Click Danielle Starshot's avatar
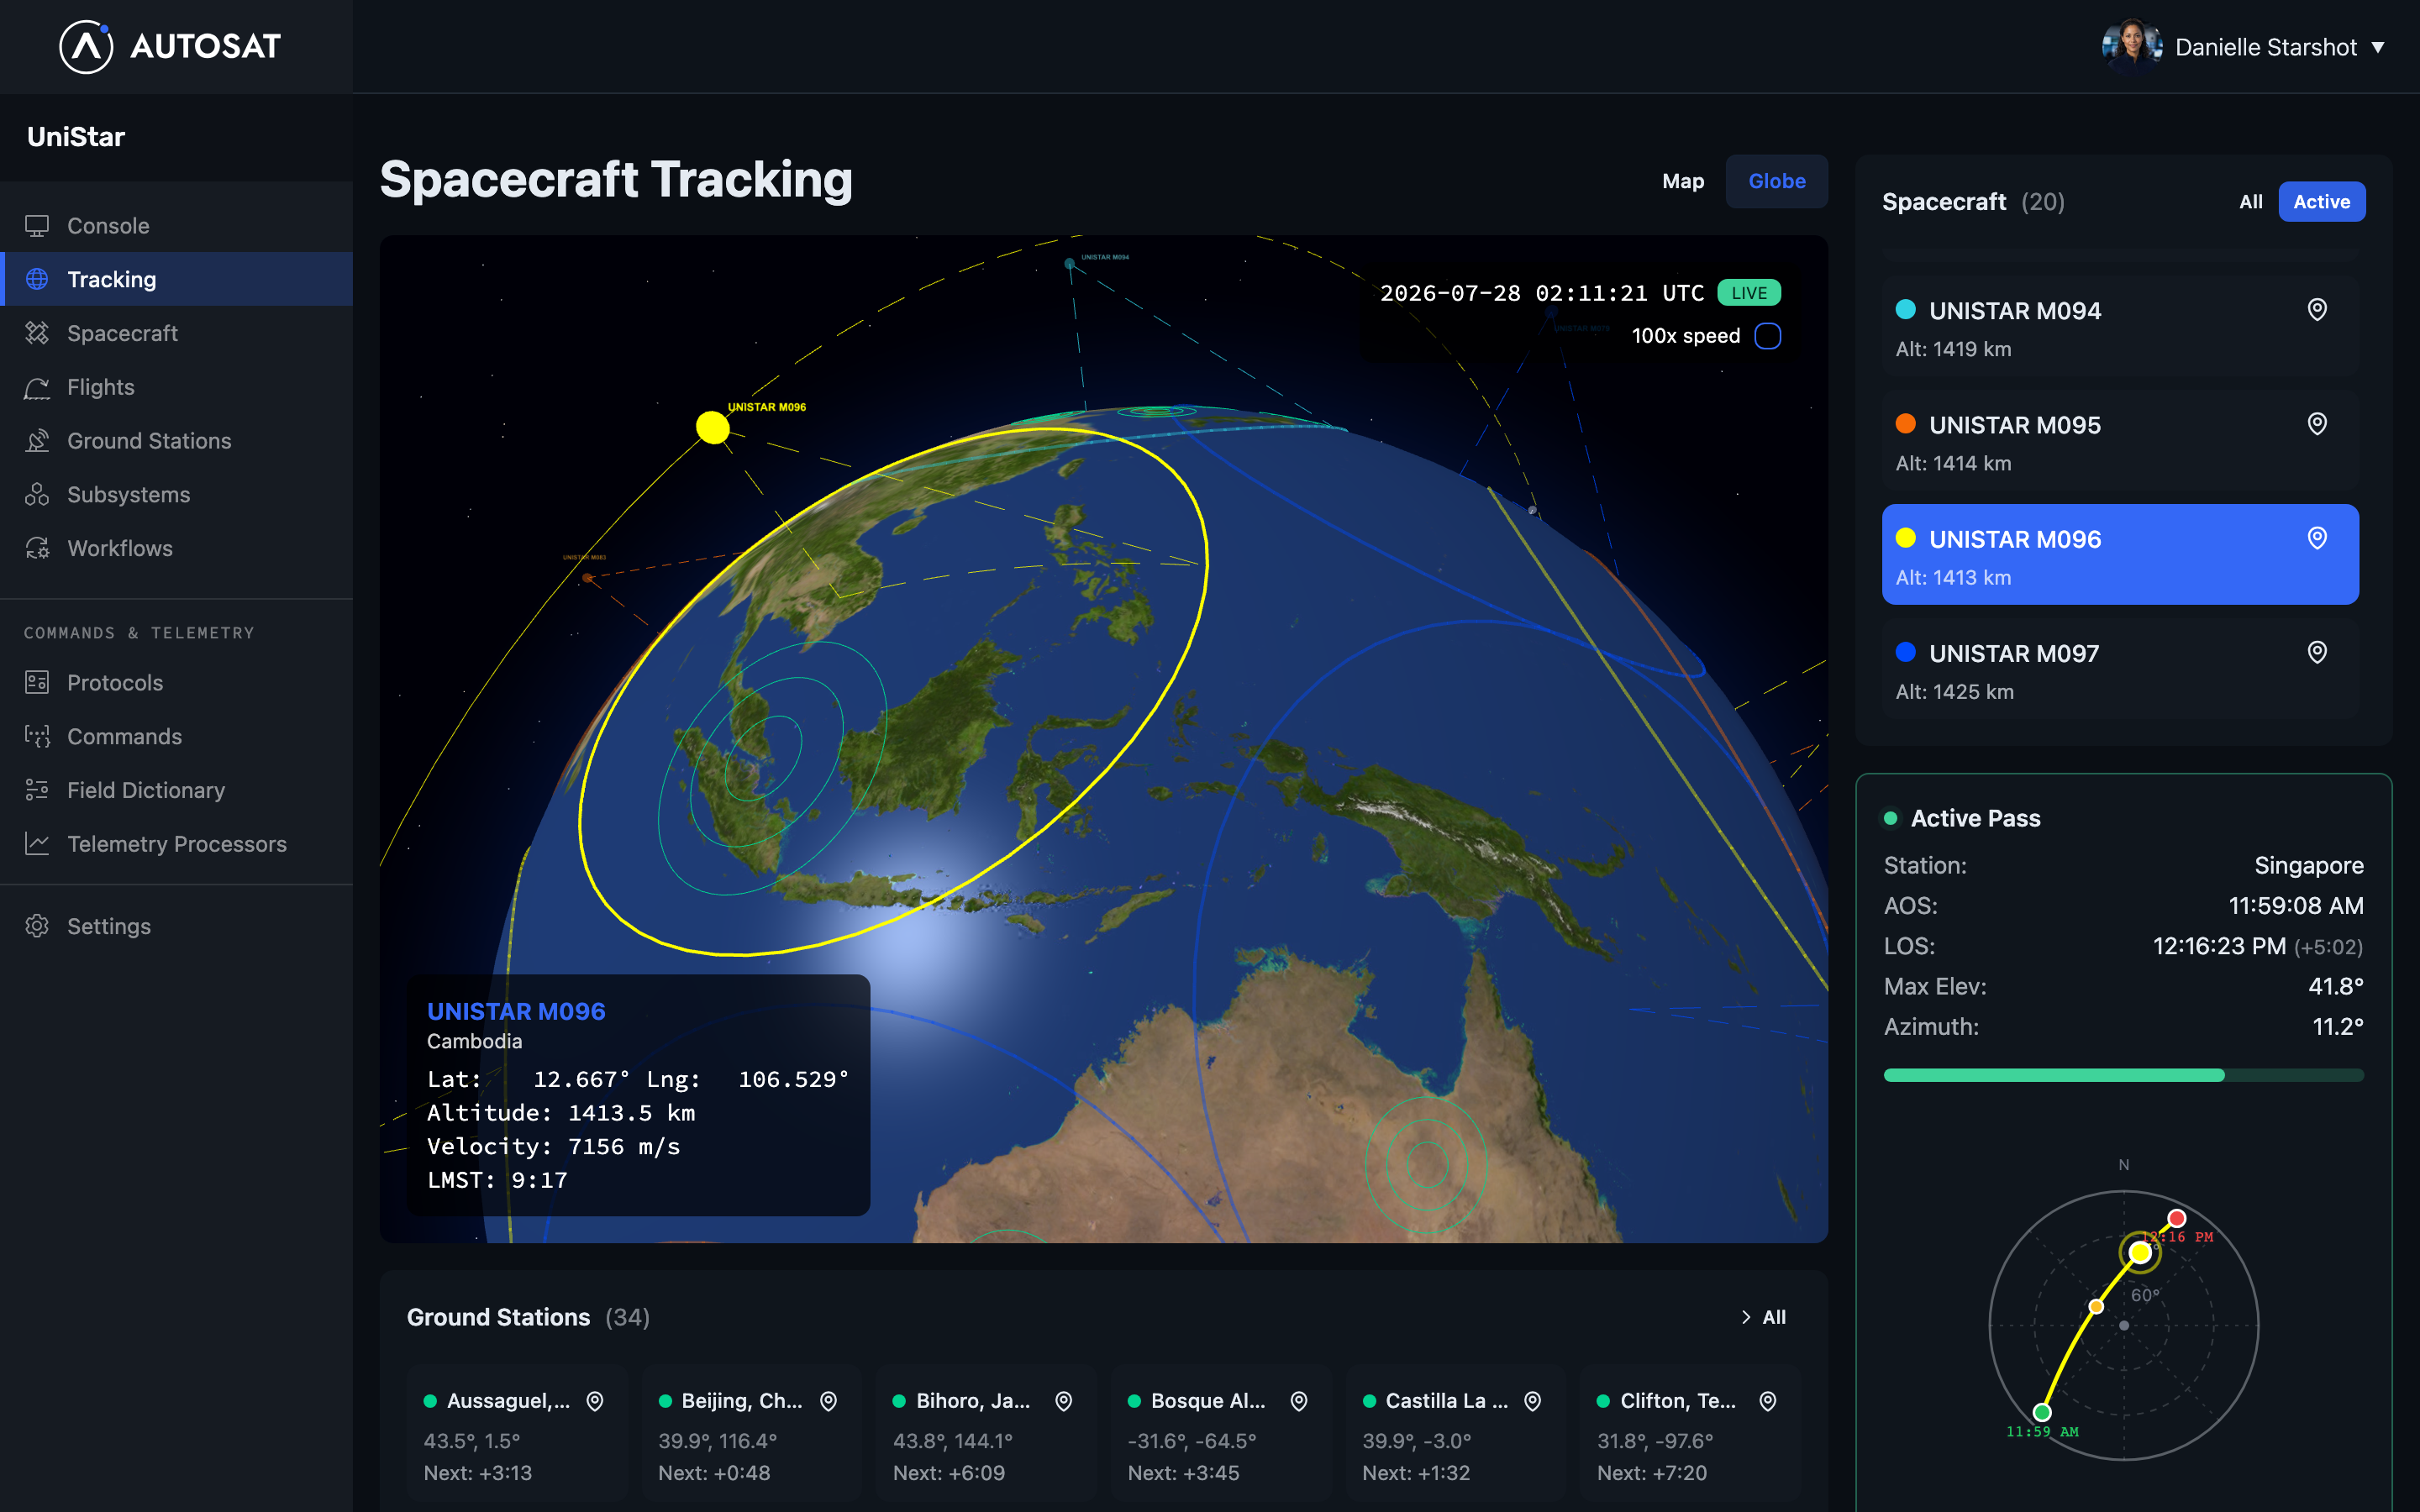 tap(2132, 46)
